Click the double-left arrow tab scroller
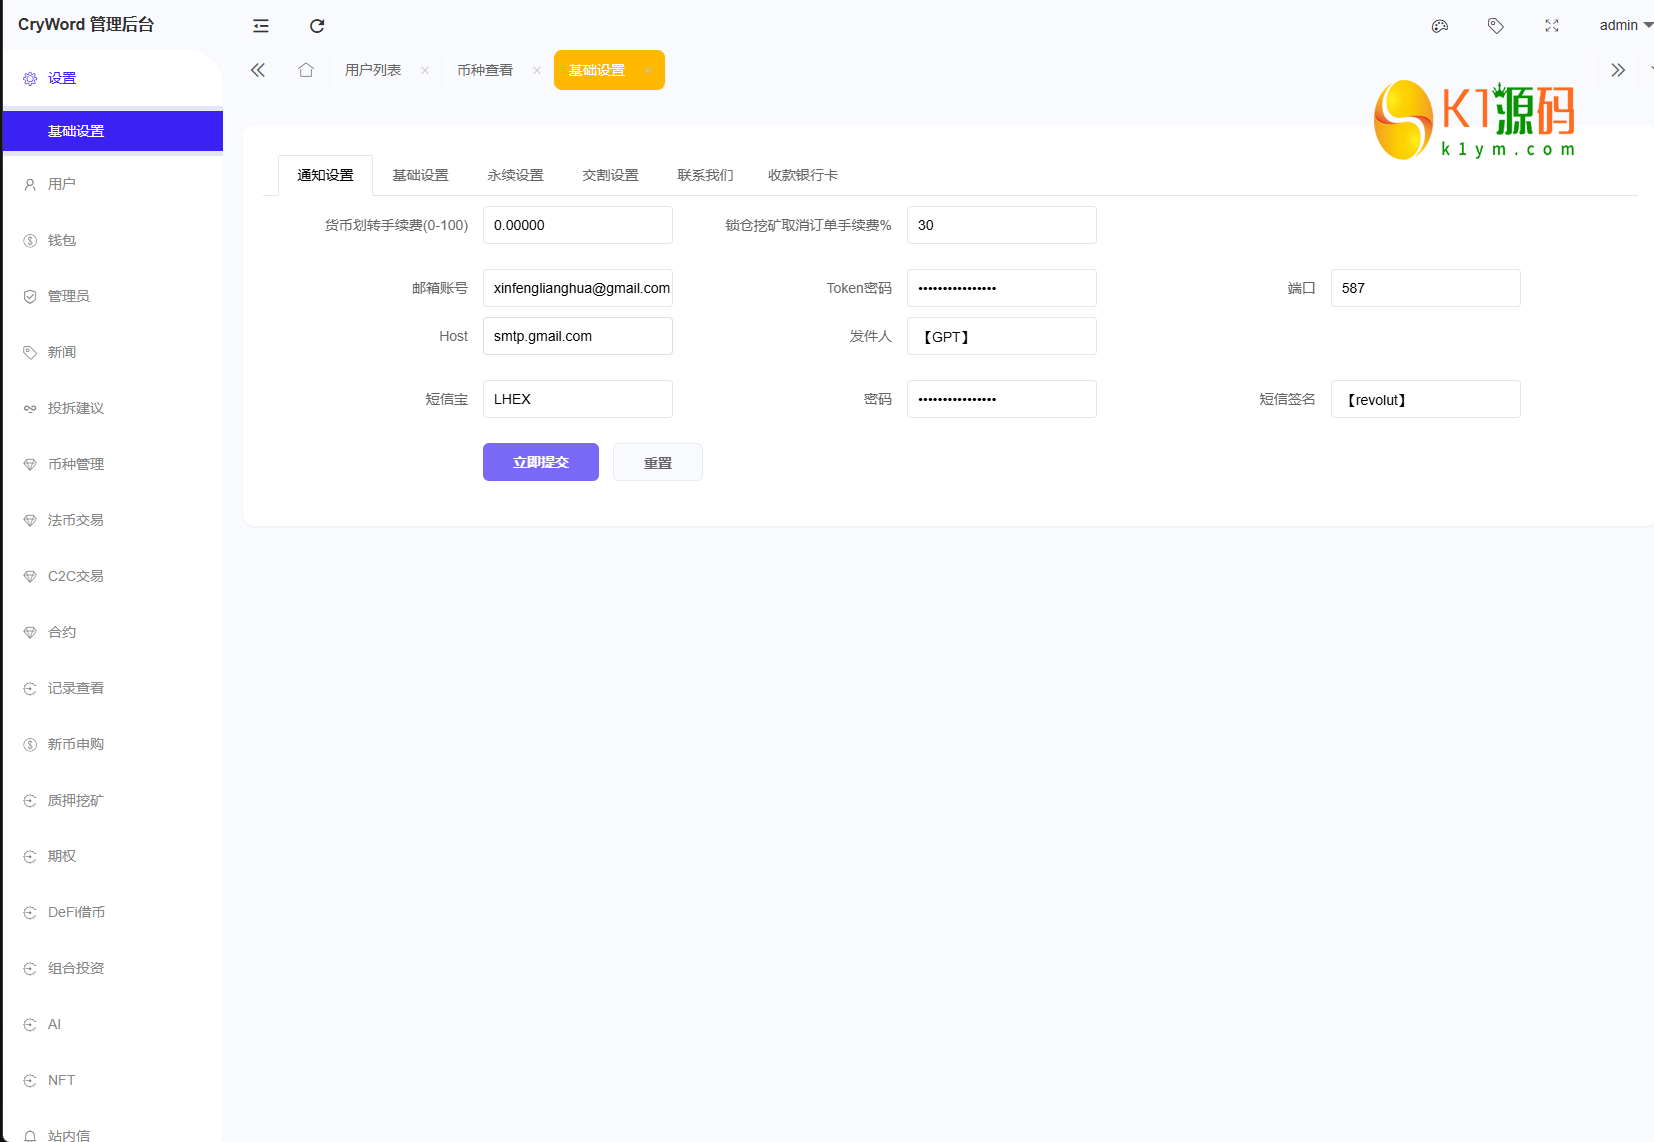 click(258, 70)
